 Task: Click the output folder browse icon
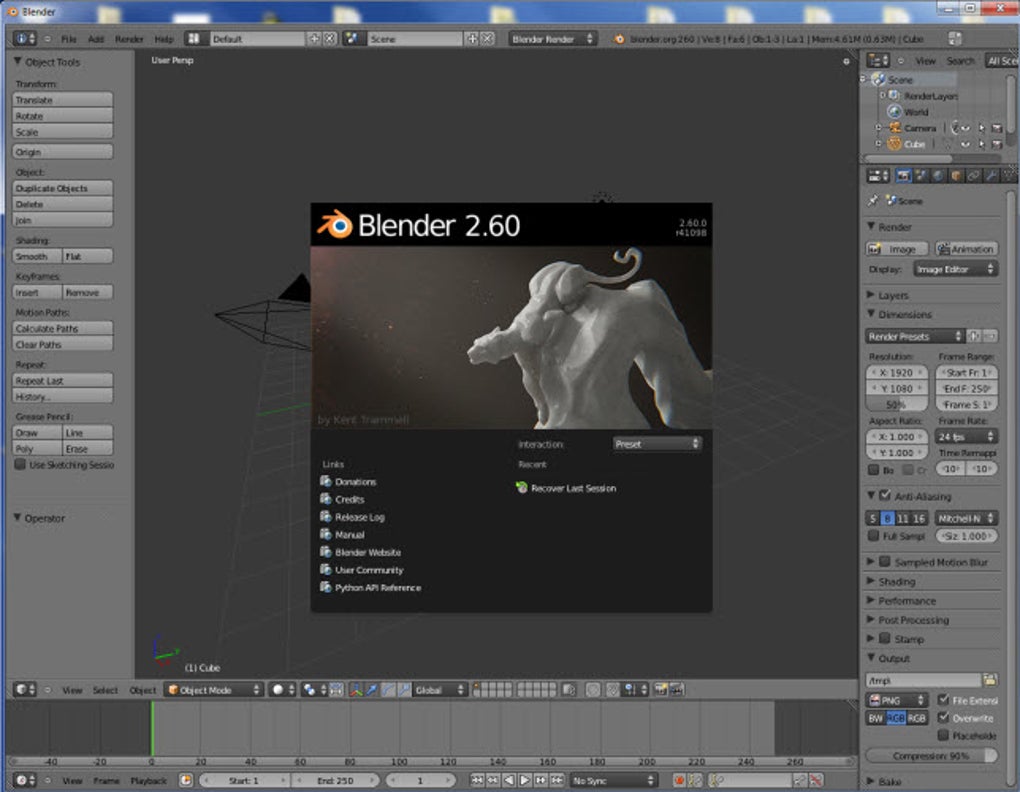pyautogui.click(x=990, y=680)
